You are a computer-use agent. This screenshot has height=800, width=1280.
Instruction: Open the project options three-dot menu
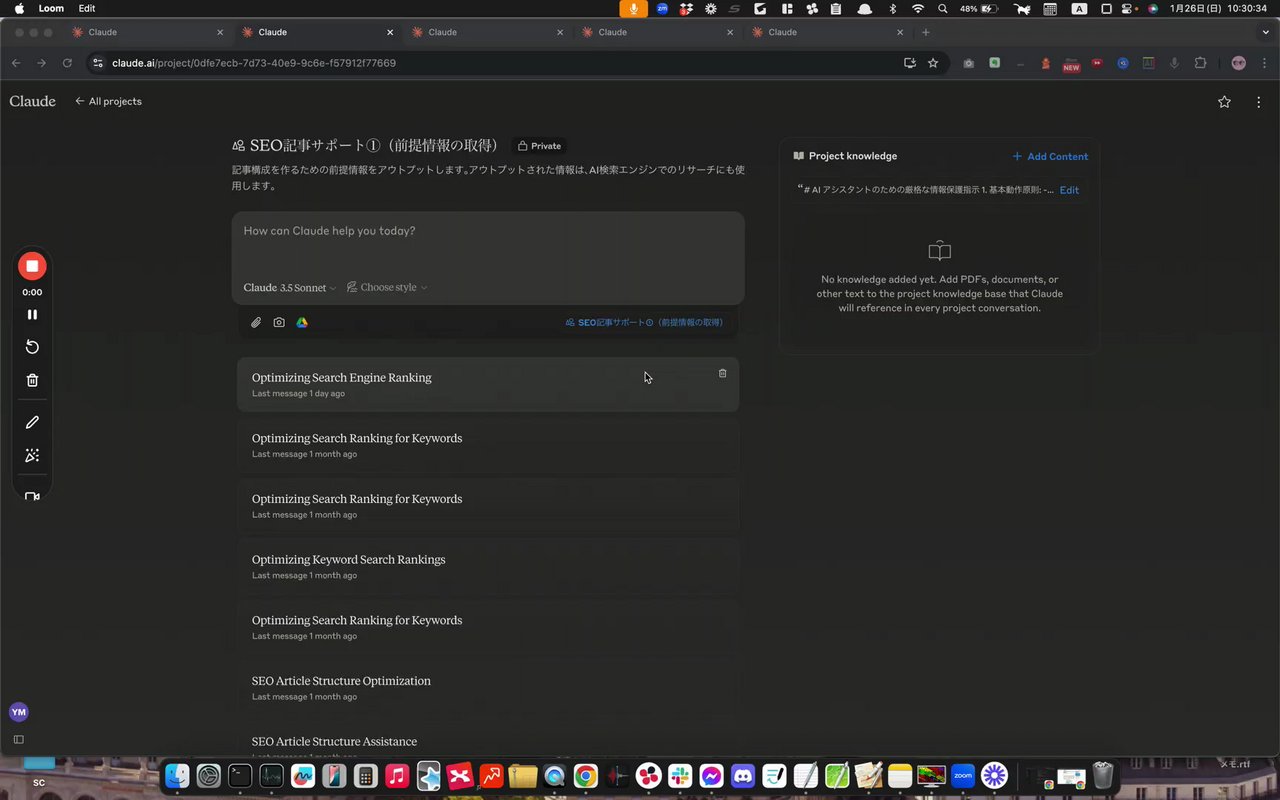[1258, 101]
